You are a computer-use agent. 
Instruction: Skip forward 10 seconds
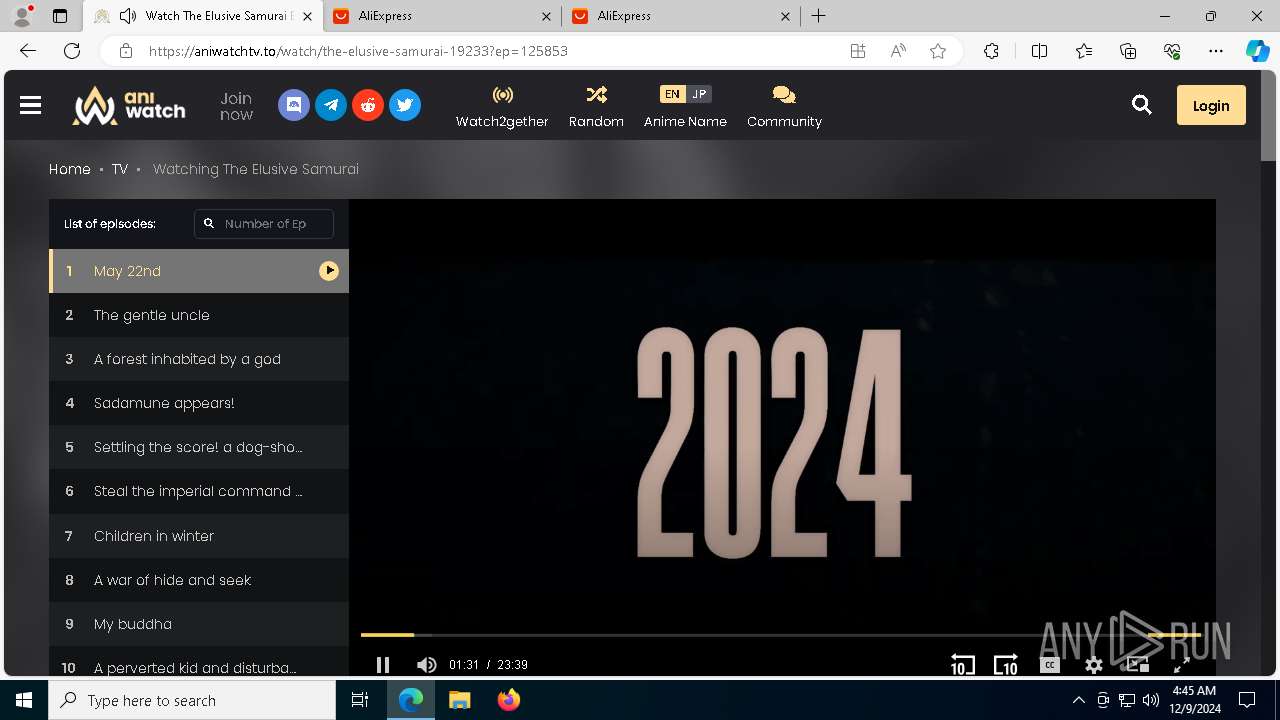click(x=1005, y=665)
